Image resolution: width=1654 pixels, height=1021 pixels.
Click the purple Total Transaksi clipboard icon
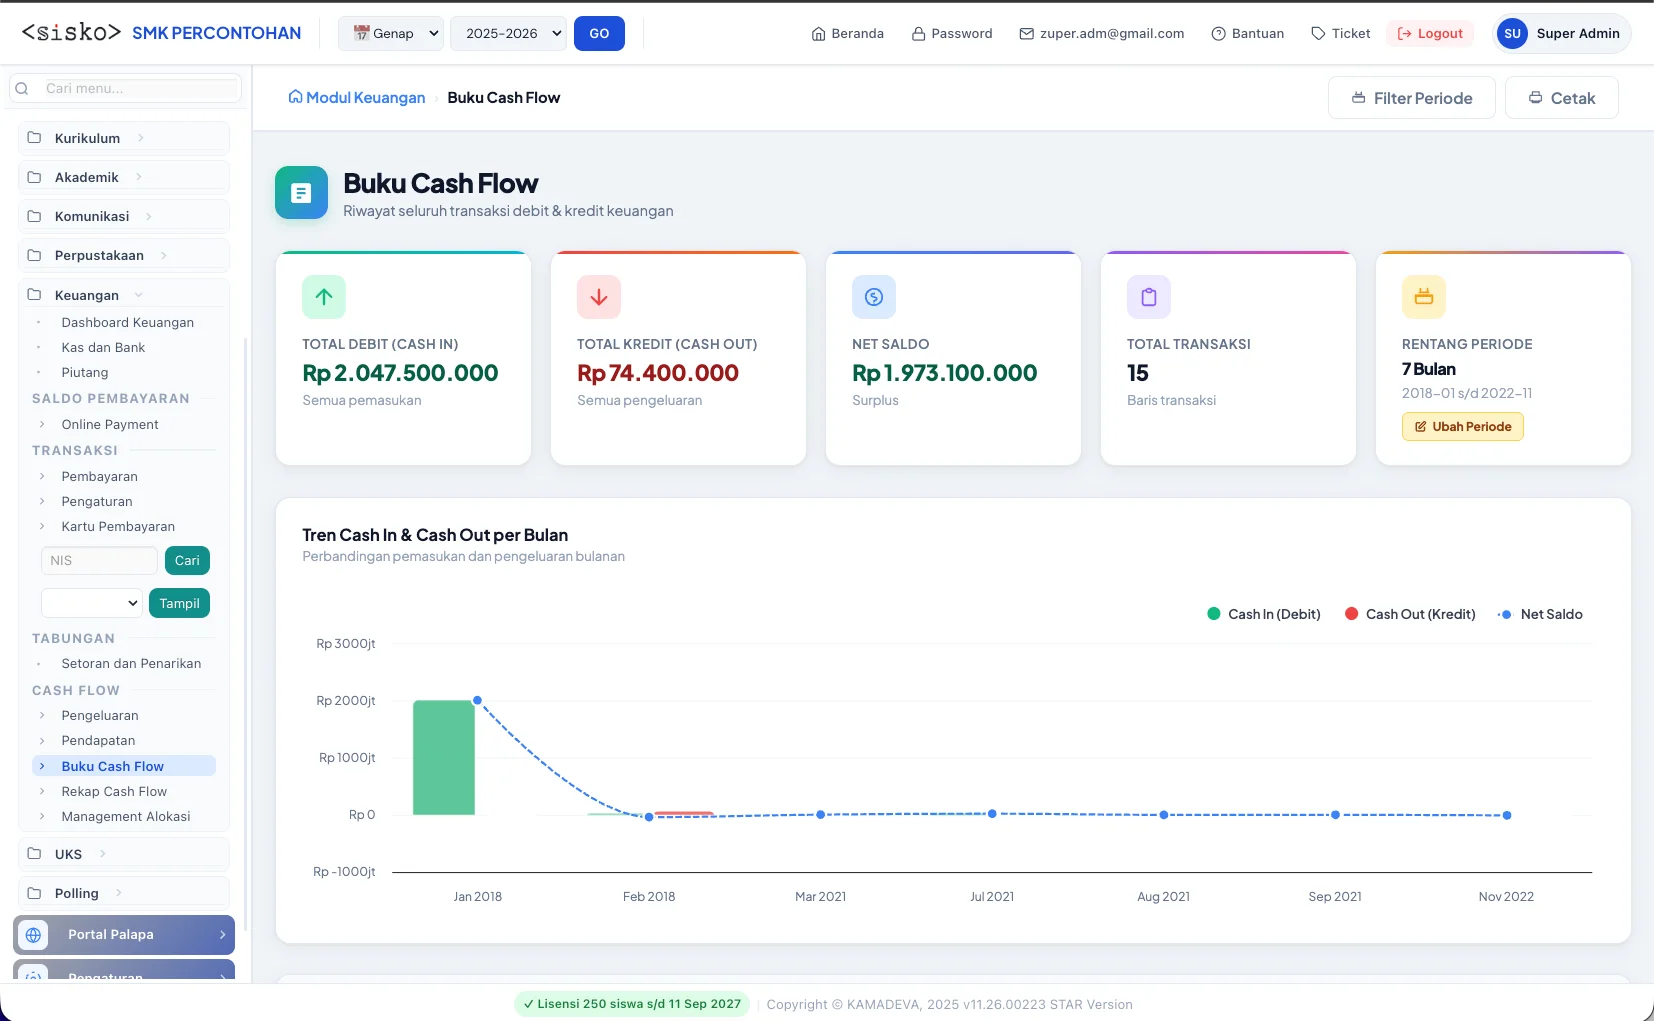tap(1149, 297)
